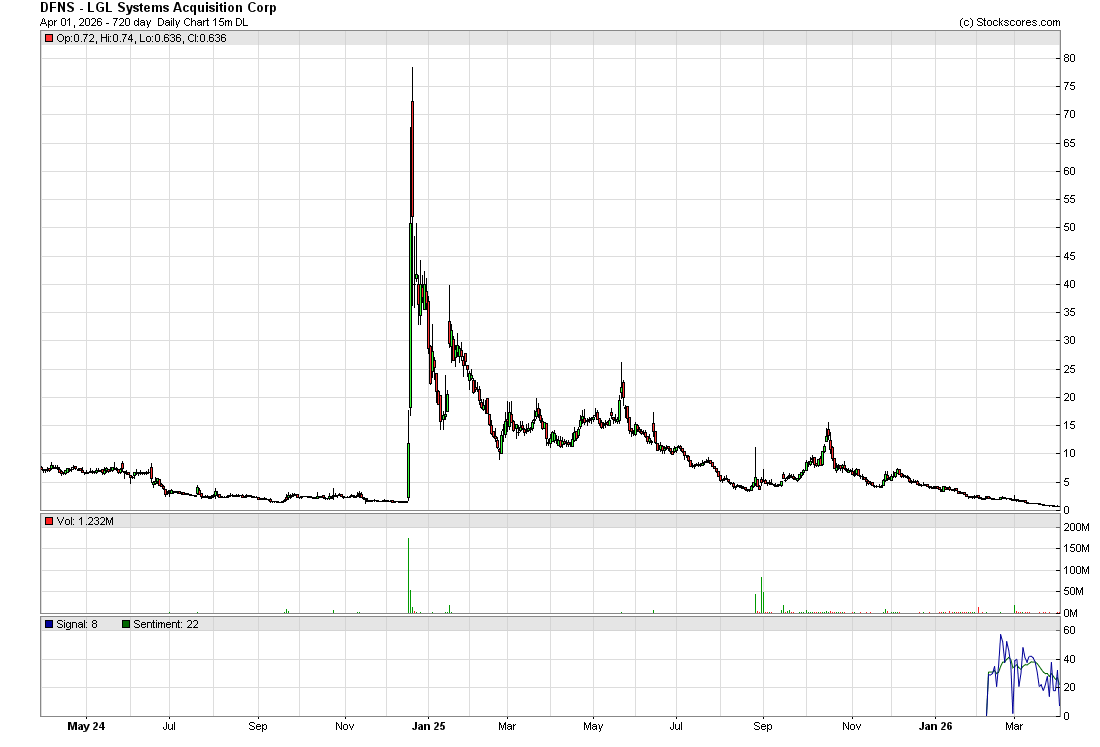Click the 80 price axis label
The image size is (1100, 747).
coord(1069,58)
